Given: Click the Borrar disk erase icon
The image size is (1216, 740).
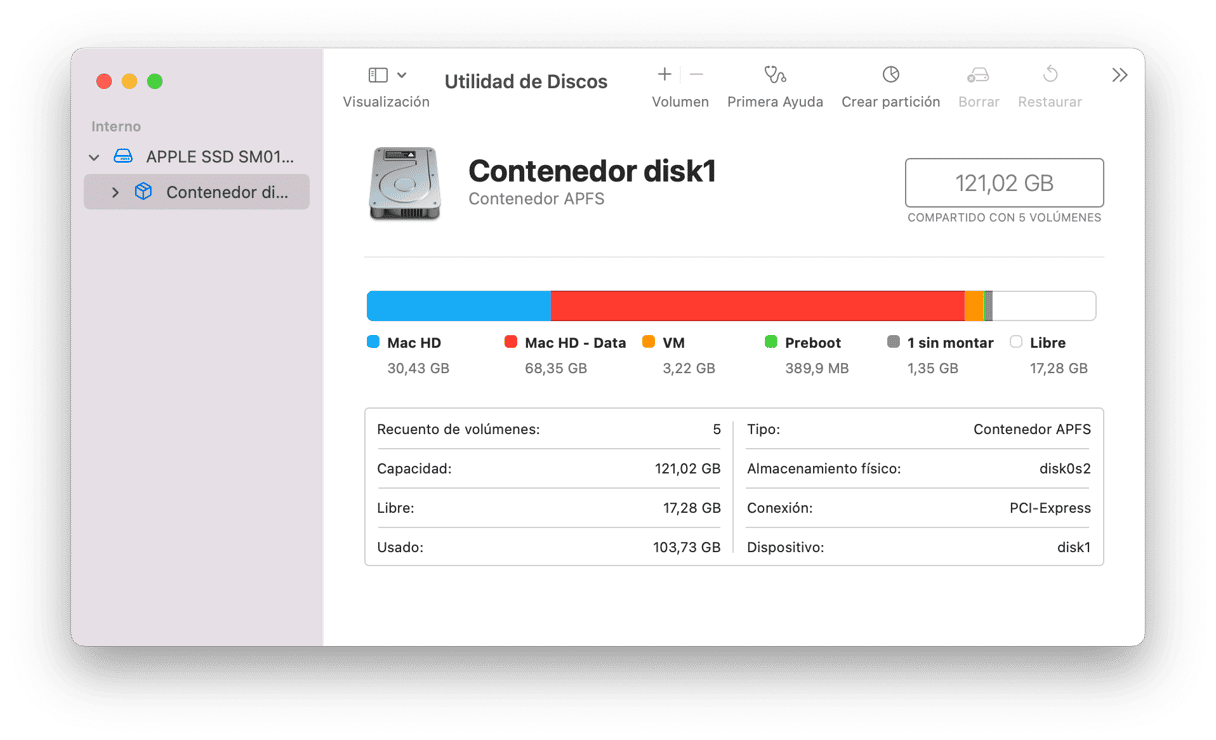Looking at the screenshot, I should click(978, 75).
